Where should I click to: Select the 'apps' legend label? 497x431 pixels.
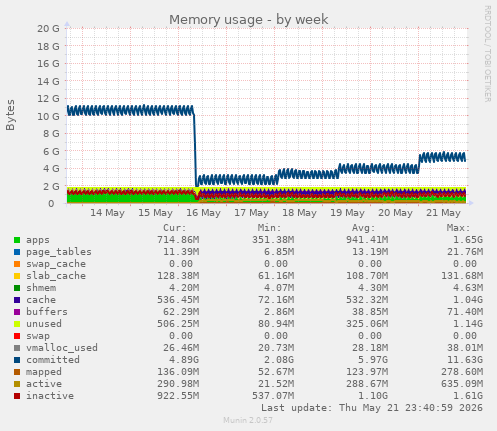(38, 240)
